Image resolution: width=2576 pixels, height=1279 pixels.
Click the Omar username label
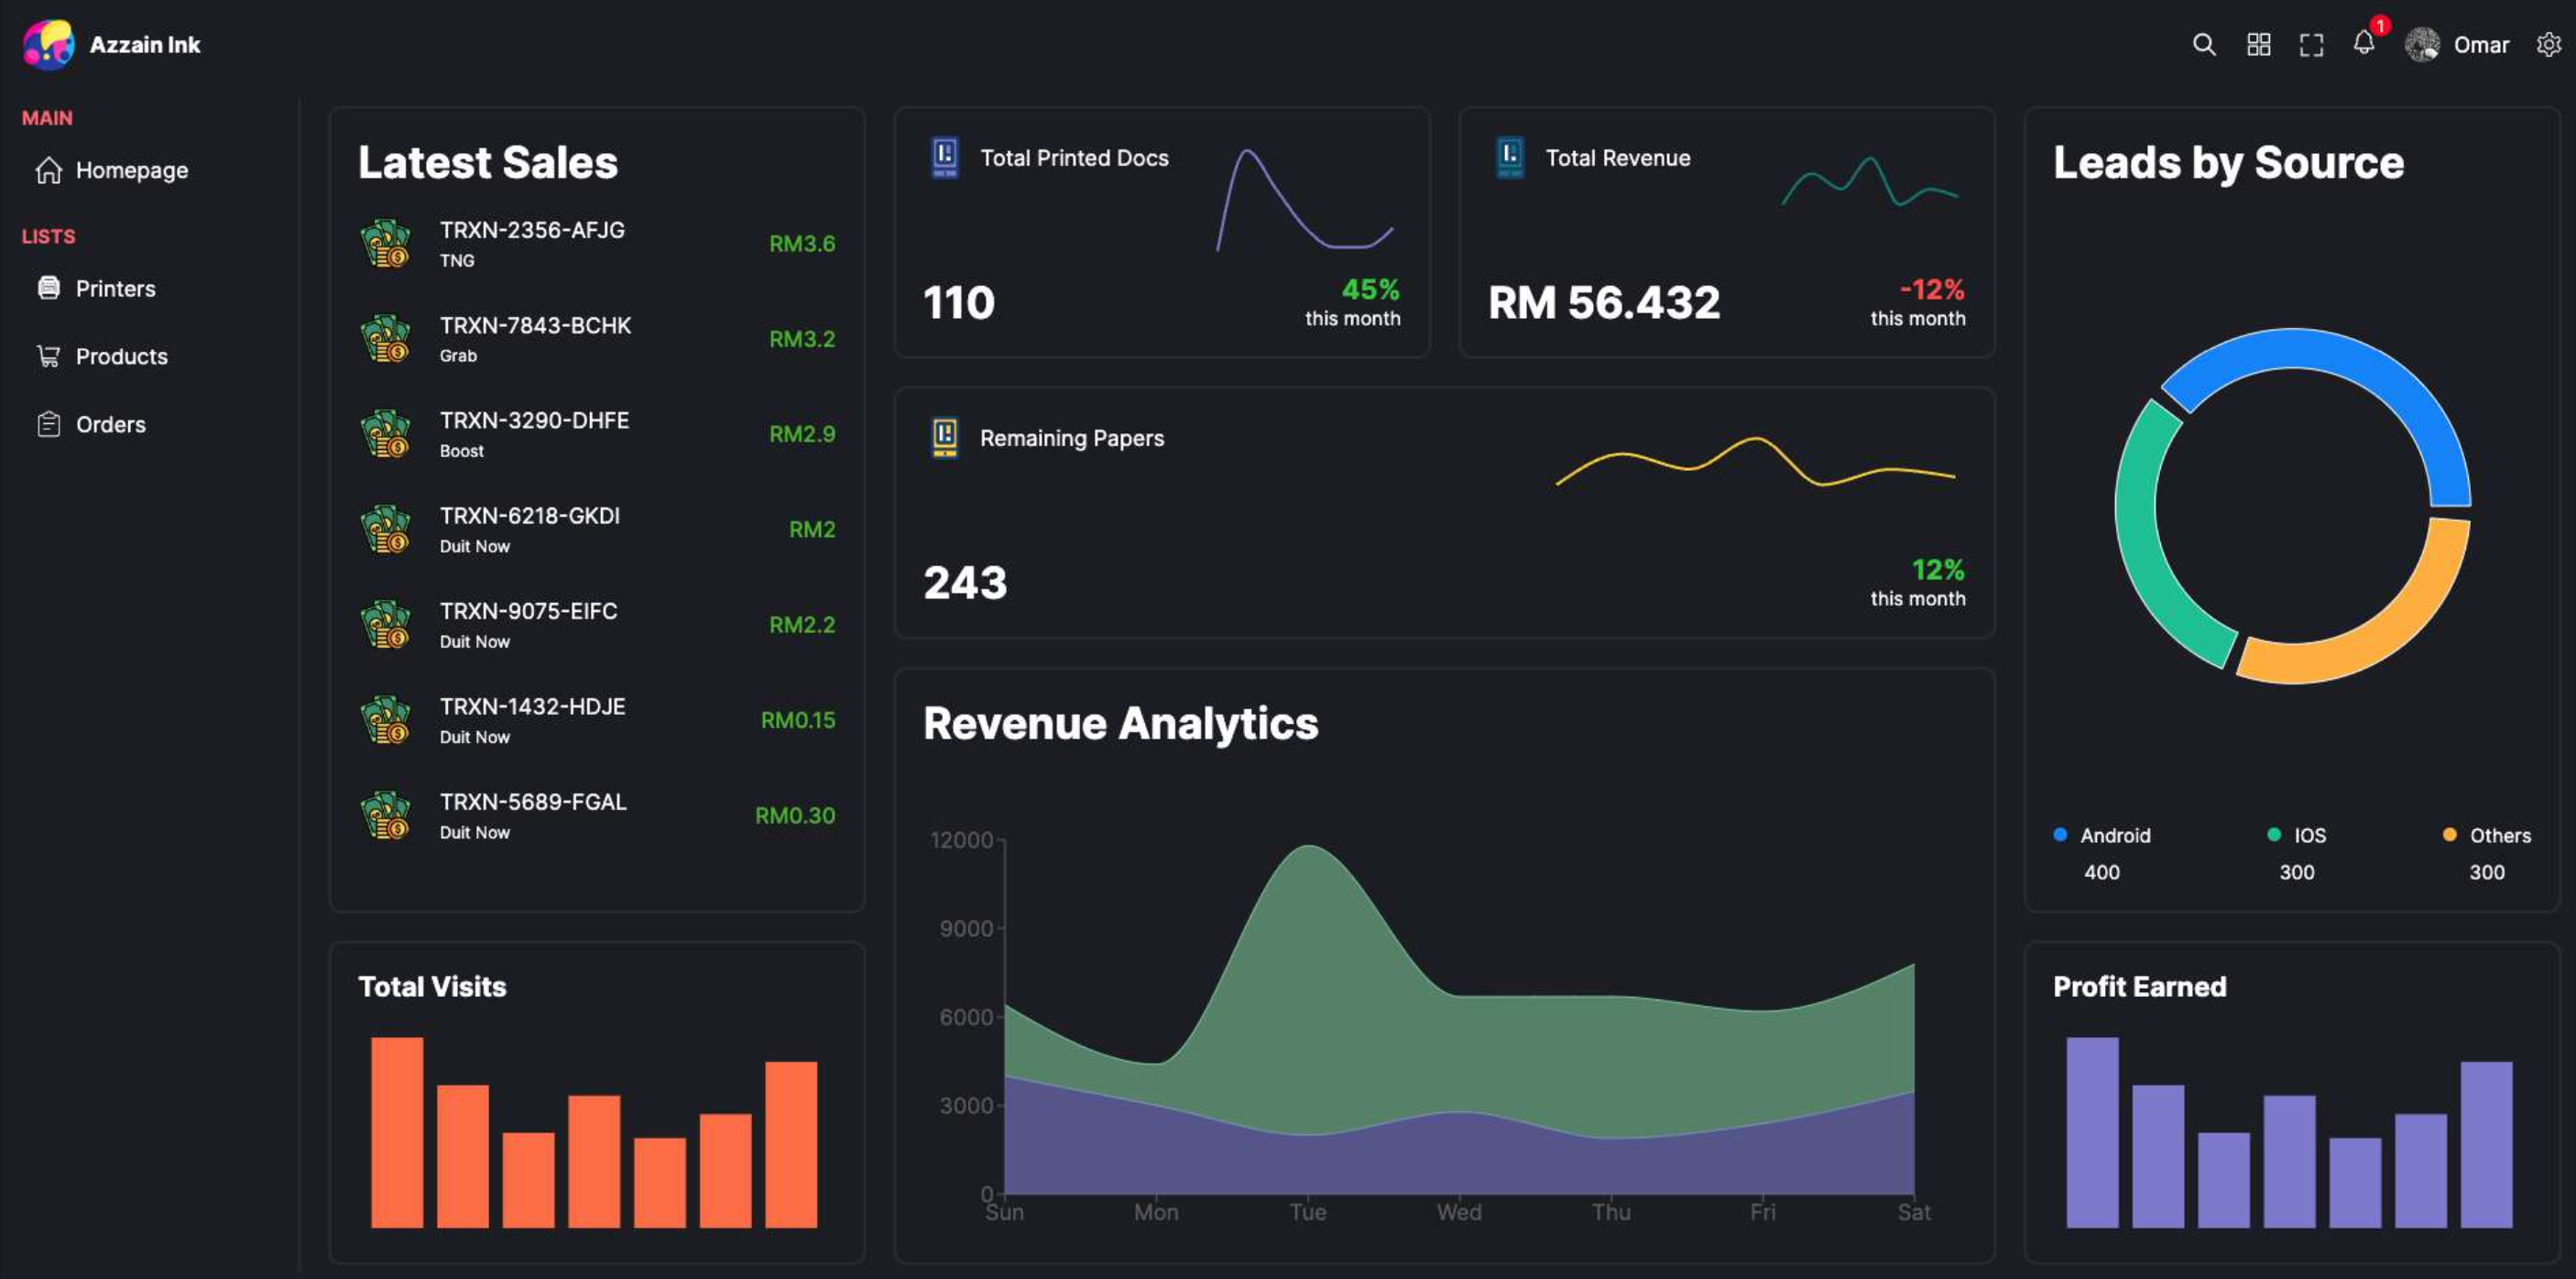[x=2481, y=44]
